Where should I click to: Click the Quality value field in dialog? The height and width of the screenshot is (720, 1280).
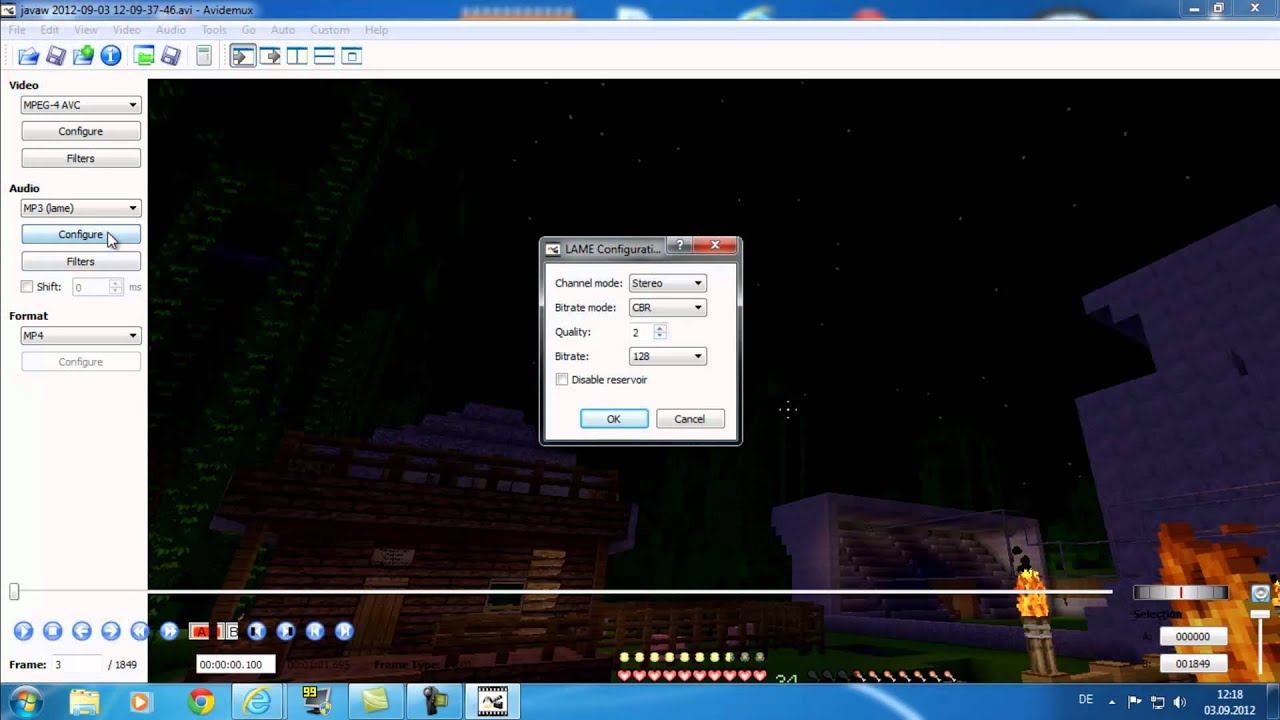tap(640, 332)
